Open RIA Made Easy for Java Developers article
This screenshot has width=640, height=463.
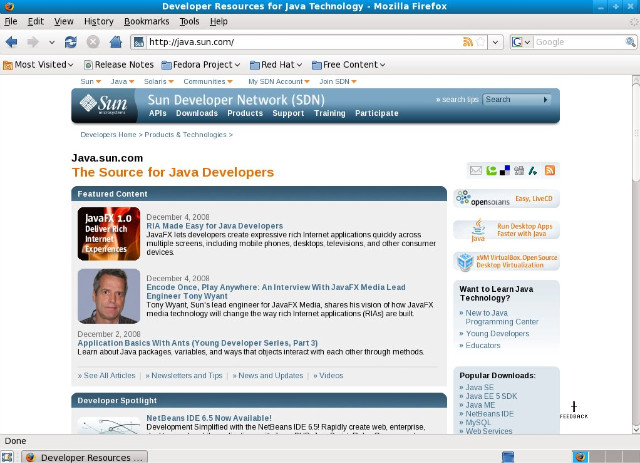pos(215,226)
